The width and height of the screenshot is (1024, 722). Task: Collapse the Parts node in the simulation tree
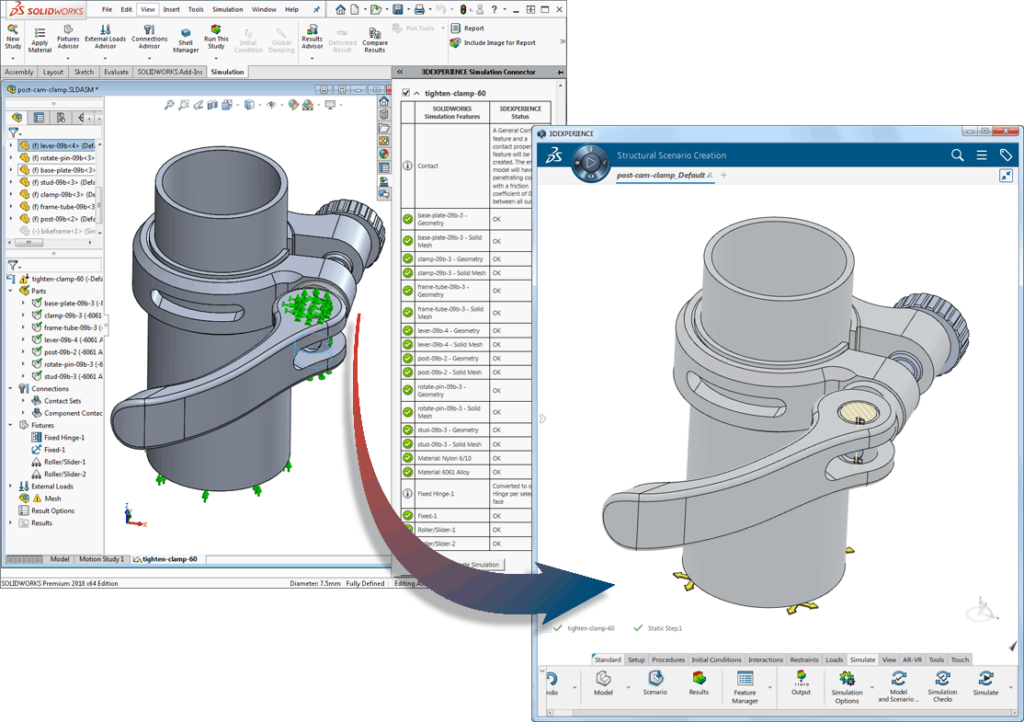pyautogui.click(x=9, y=290)
